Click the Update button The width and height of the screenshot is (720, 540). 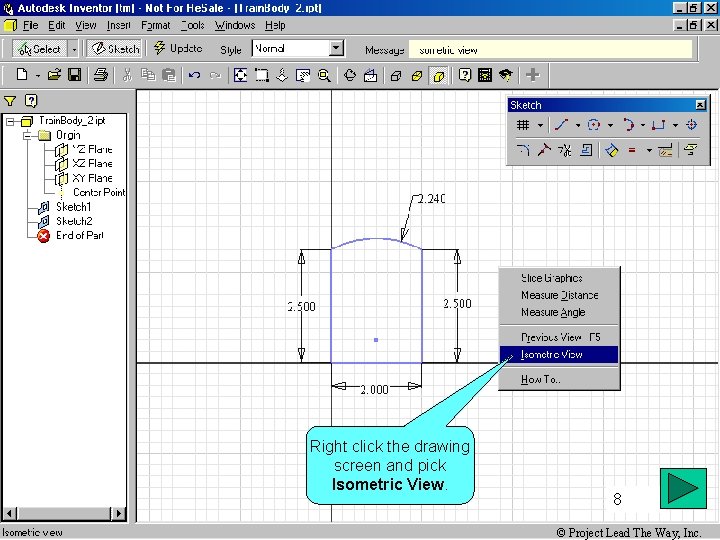pos(178,48)
